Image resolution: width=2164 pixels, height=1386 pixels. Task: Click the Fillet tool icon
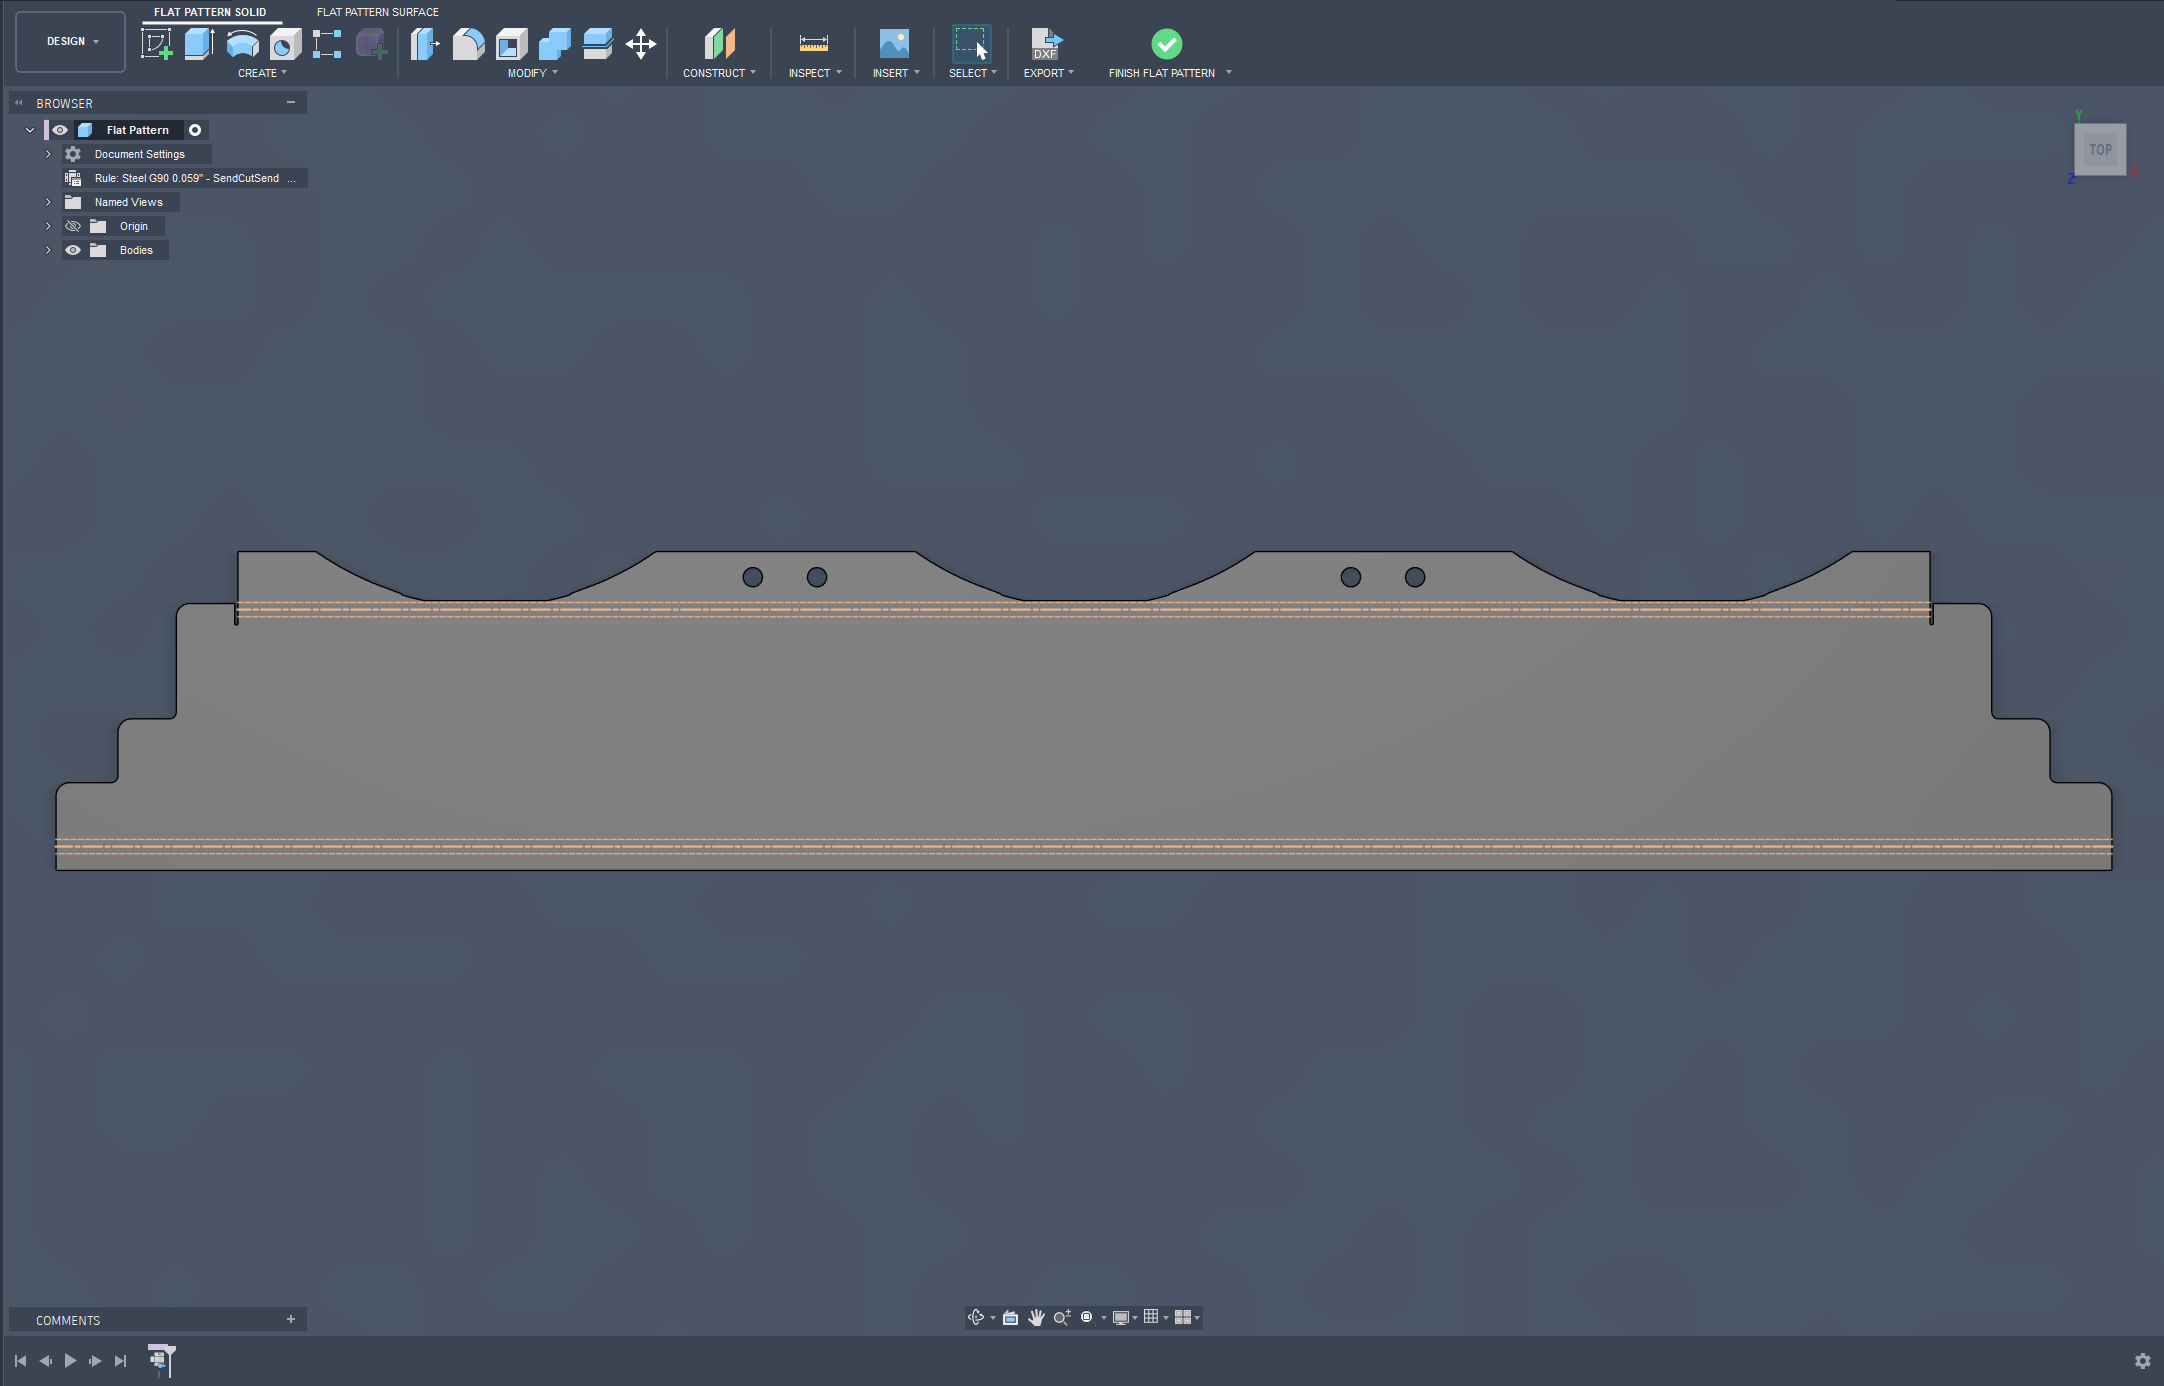(468, 44)
